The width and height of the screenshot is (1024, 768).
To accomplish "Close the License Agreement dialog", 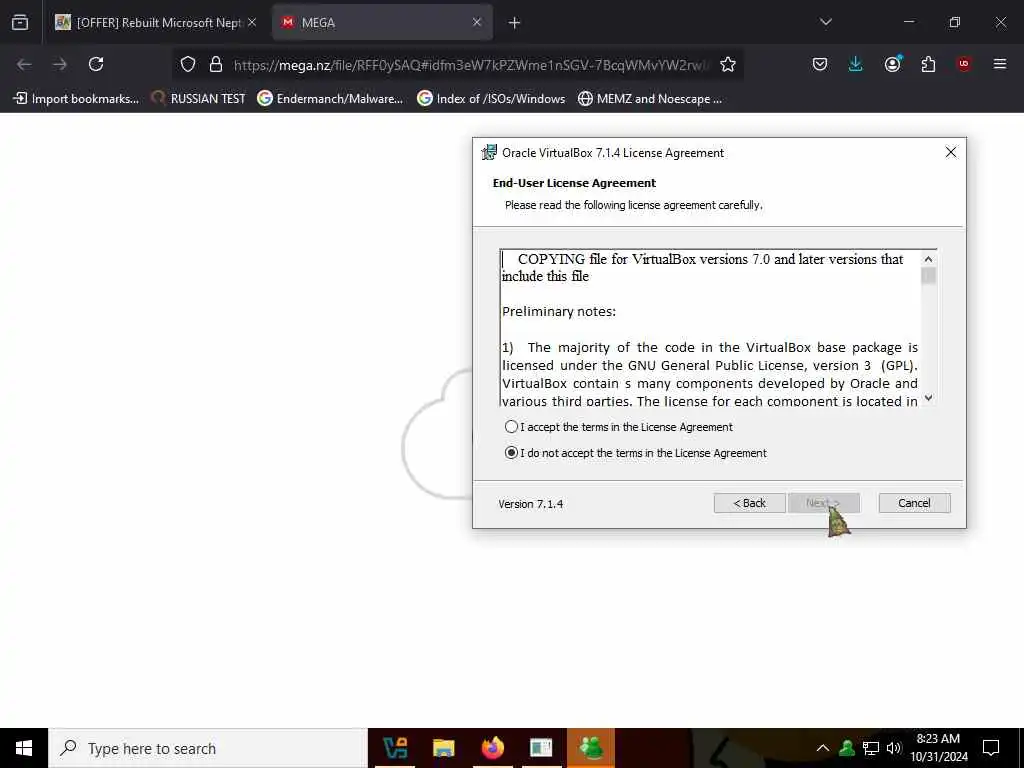I will click(950, 152).
